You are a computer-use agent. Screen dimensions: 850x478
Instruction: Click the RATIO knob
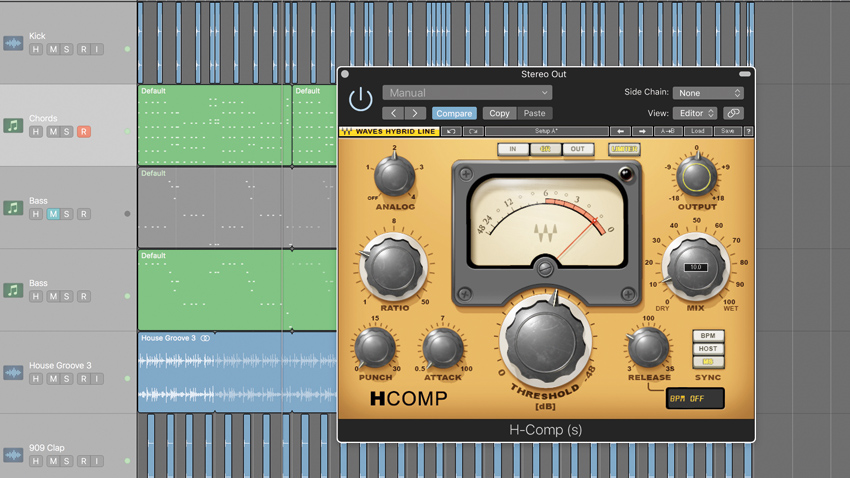tap(394, 267)
